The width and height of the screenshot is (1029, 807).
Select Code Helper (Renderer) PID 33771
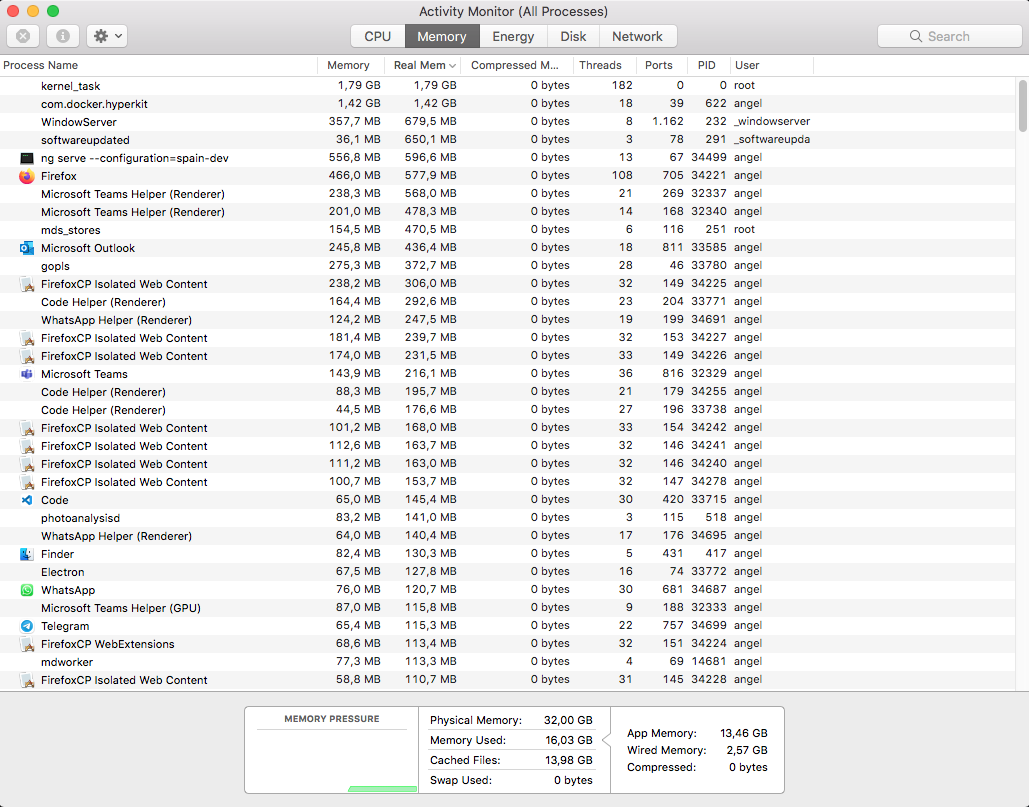pos(509,302)
